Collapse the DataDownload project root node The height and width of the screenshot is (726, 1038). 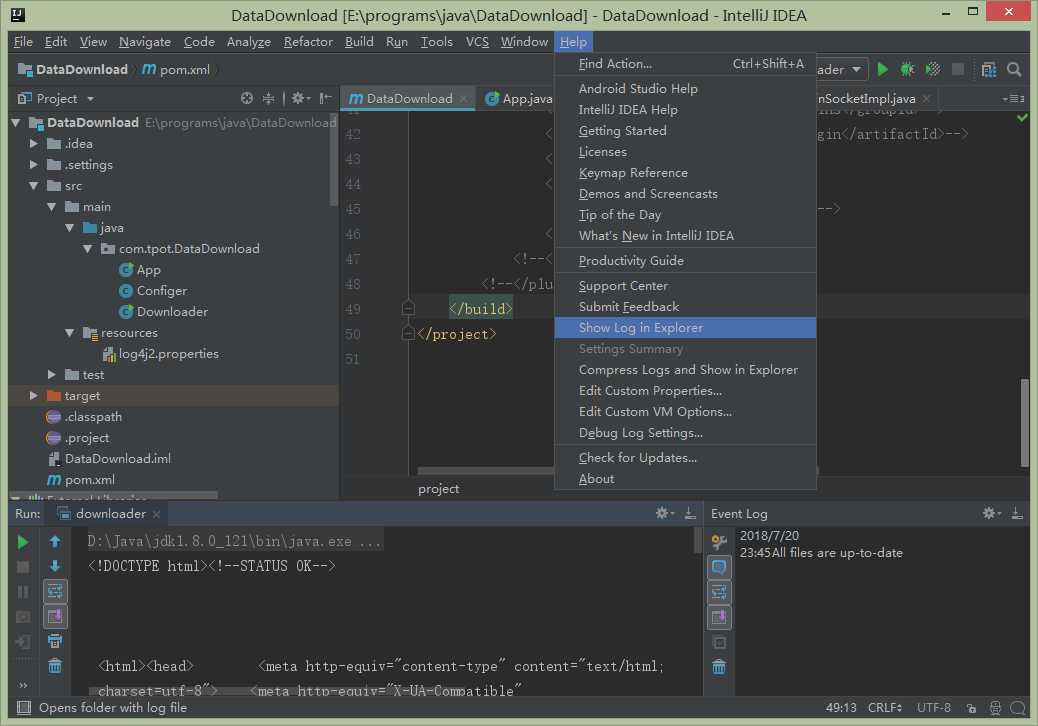pos(16,123)
